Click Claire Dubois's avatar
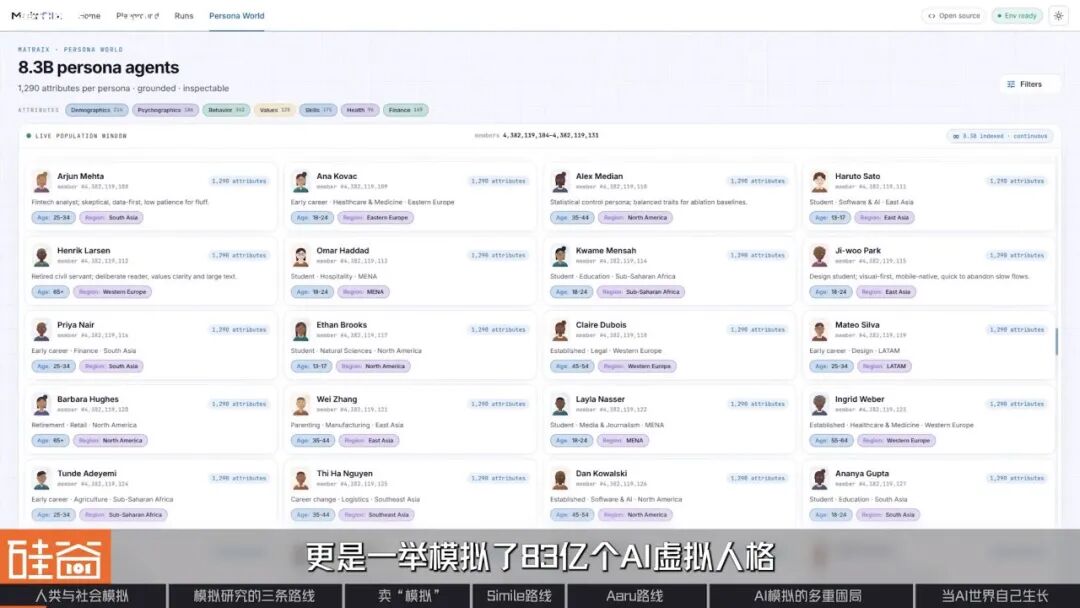1080x608 pixels. pos(561,331)
